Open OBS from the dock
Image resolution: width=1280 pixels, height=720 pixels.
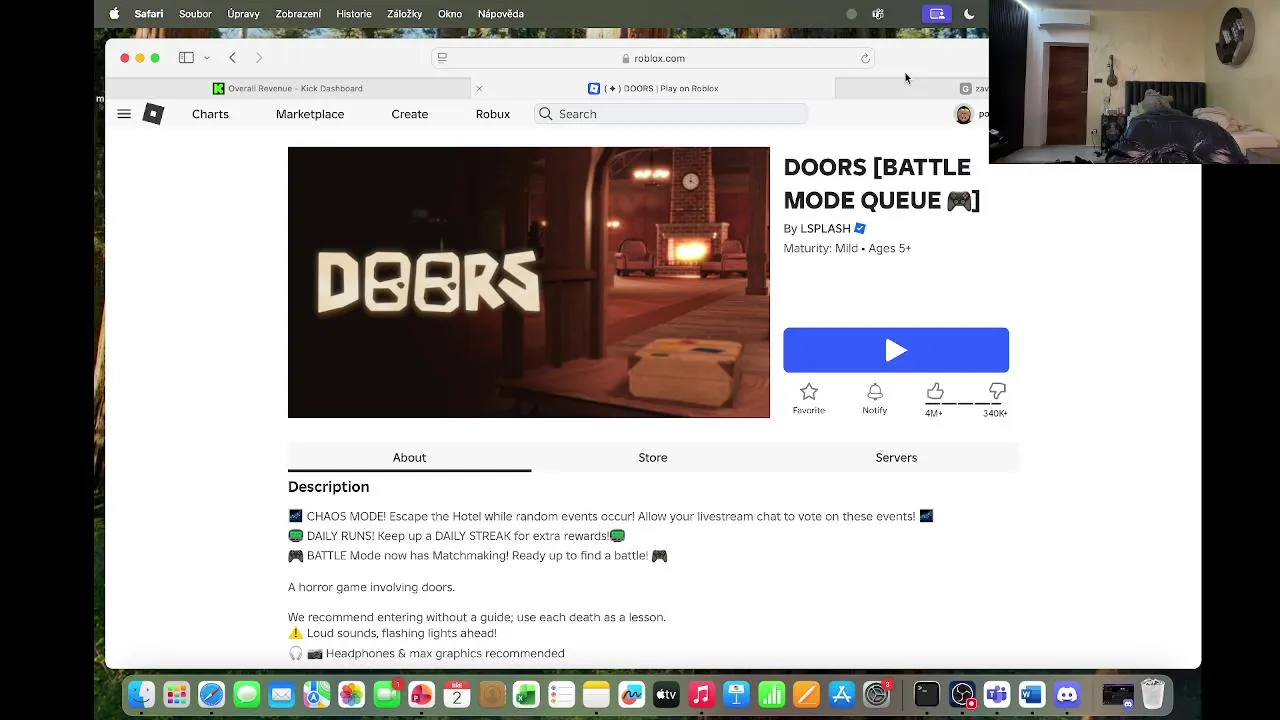[x=962, y=694]
